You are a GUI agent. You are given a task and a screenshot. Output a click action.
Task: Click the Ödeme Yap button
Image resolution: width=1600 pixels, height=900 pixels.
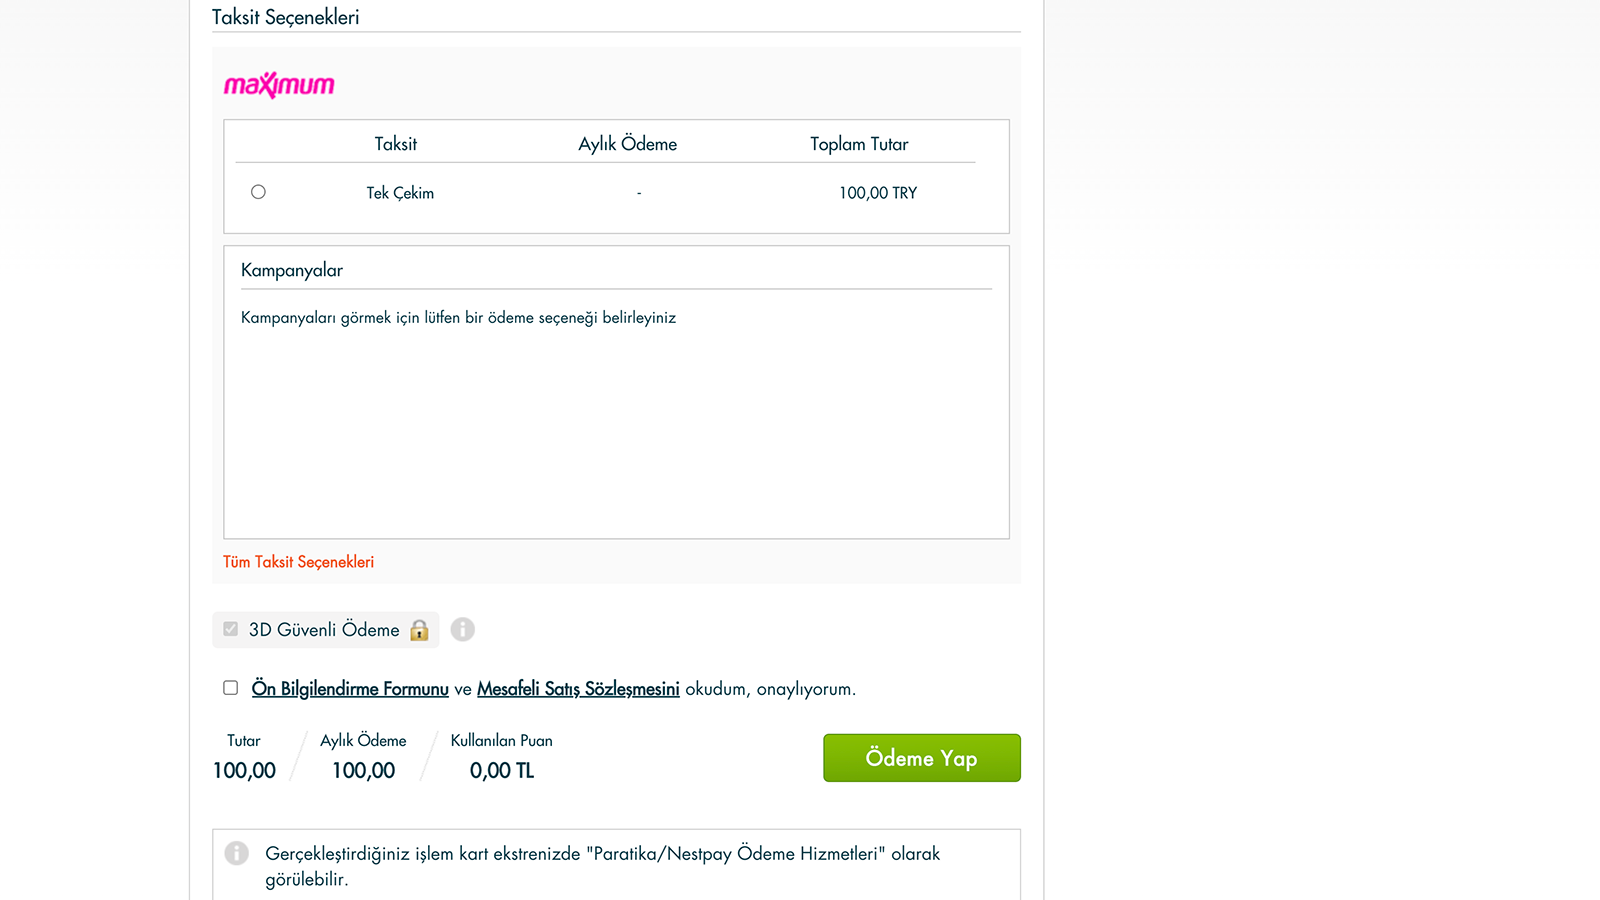(922, 758)
